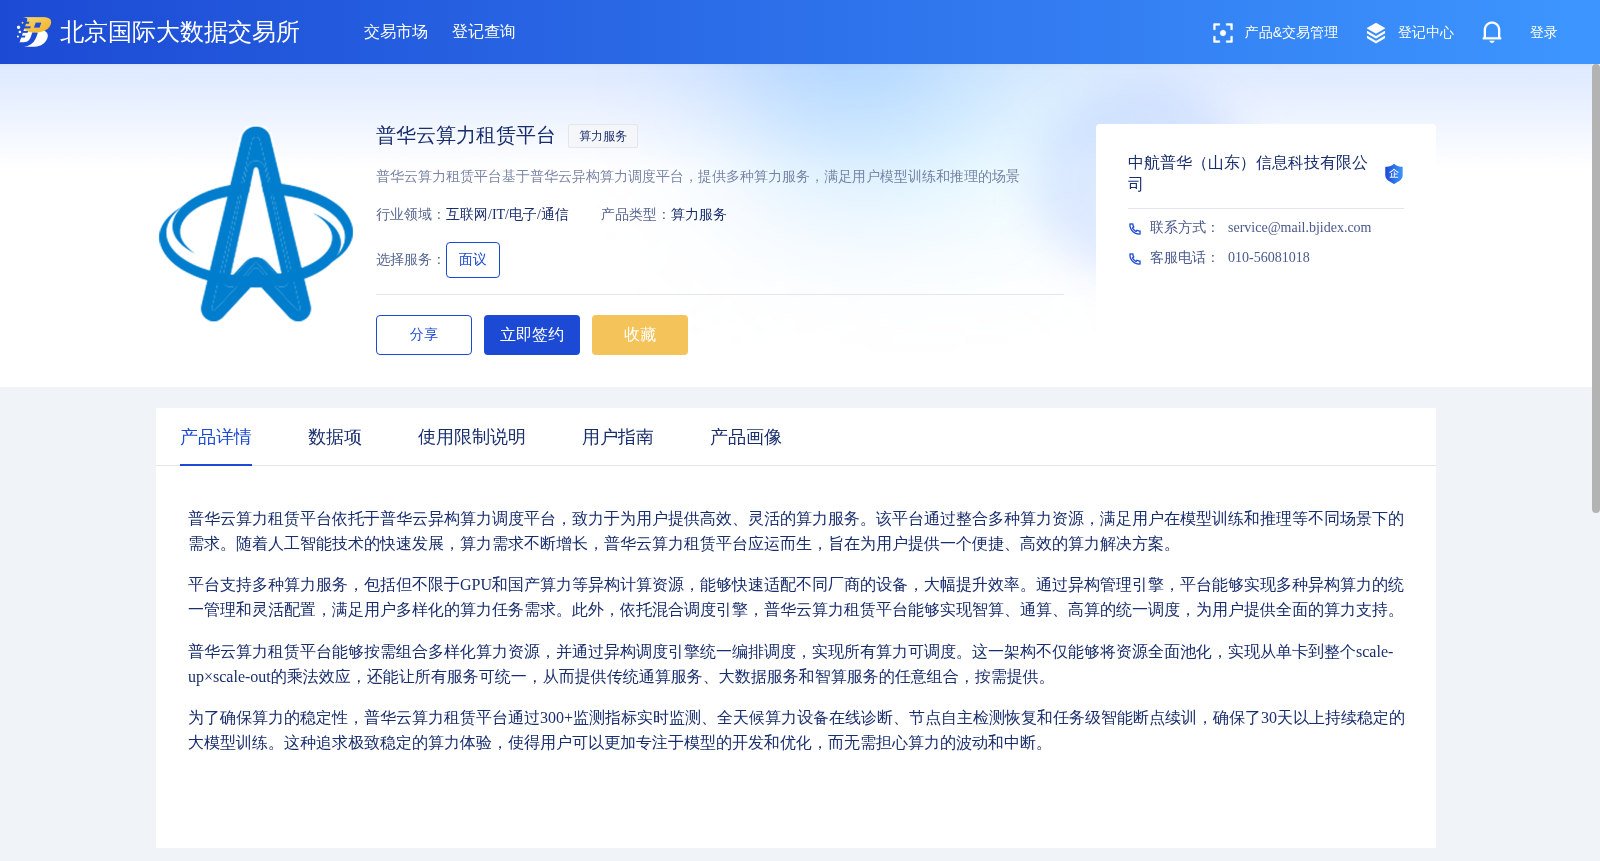The image size is (1600, 861).
Task: Switch to the 使用限制说明 tab
Action: pyautogui.click(x=472, y=437)
